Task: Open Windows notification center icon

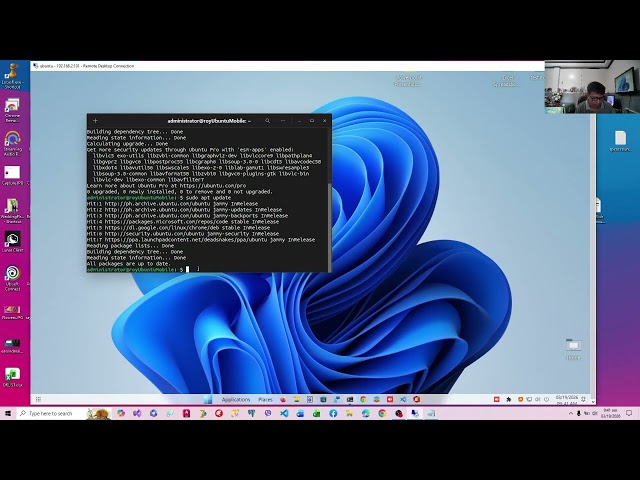Action: click(629, 413)
